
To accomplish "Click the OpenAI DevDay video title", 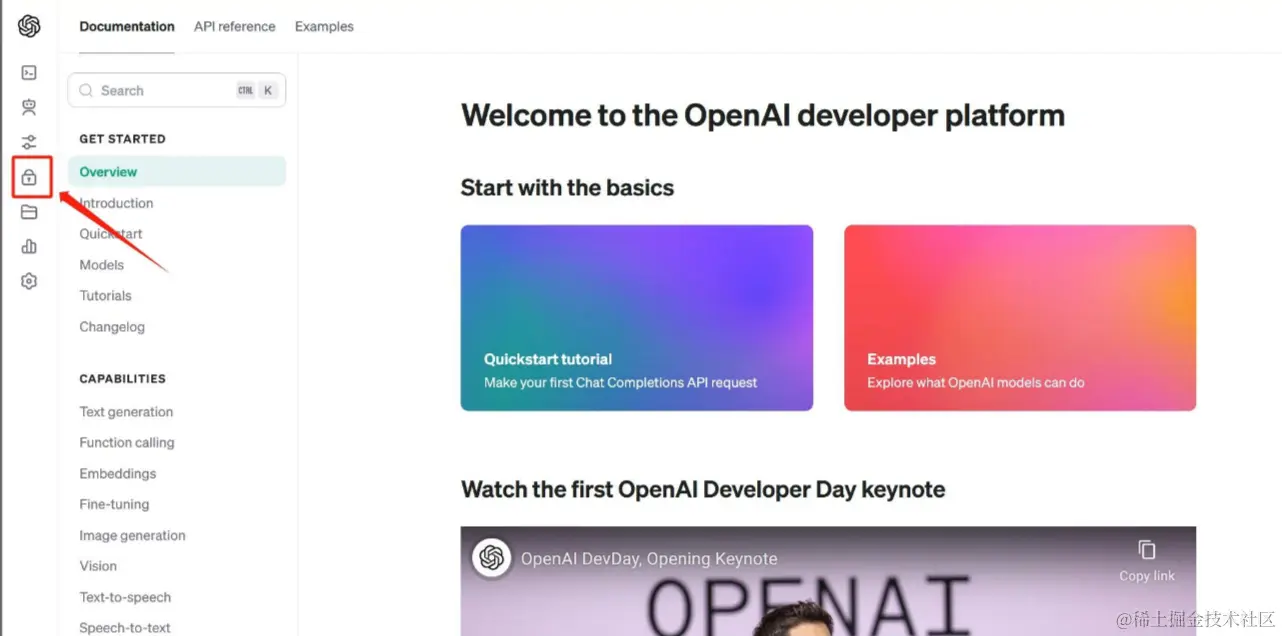I will point(649,559).
